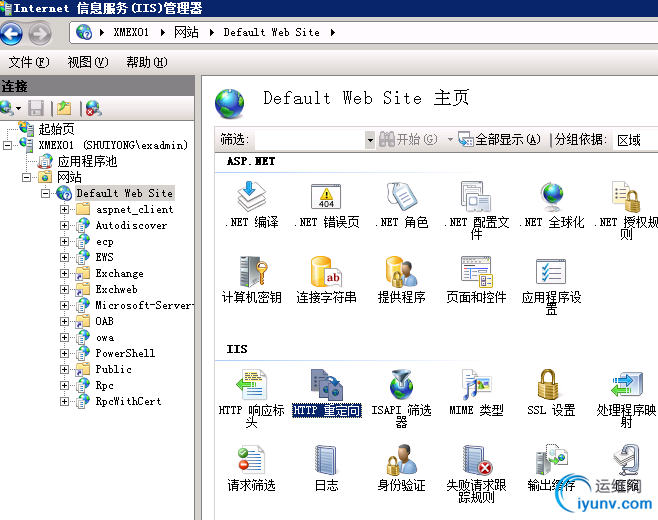Open the SSL 设置 padlock icon
The width and height of the screenshot is (658, 520).
click(548, 384)
